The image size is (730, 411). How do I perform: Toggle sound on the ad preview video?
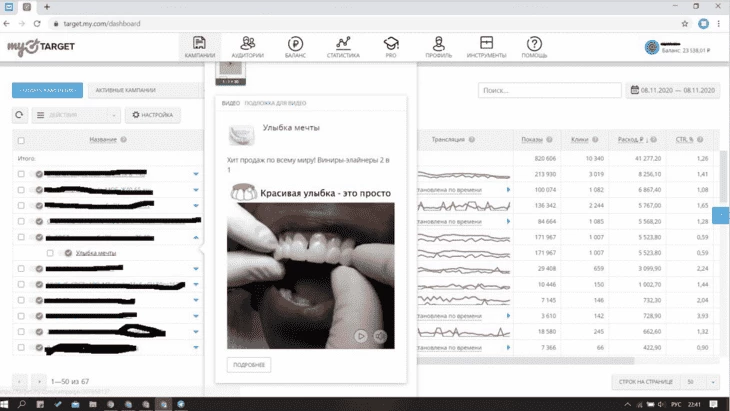click(x=380, y=336)
